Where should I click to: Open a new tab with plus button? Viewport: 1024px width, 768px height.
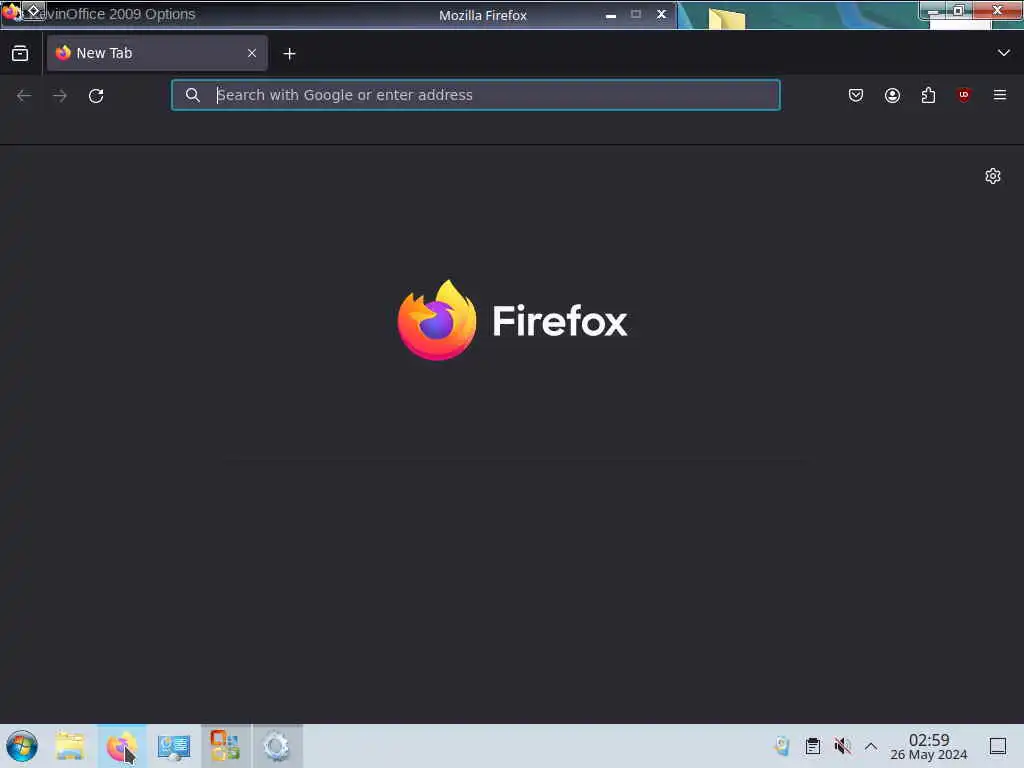pos(289,54)
